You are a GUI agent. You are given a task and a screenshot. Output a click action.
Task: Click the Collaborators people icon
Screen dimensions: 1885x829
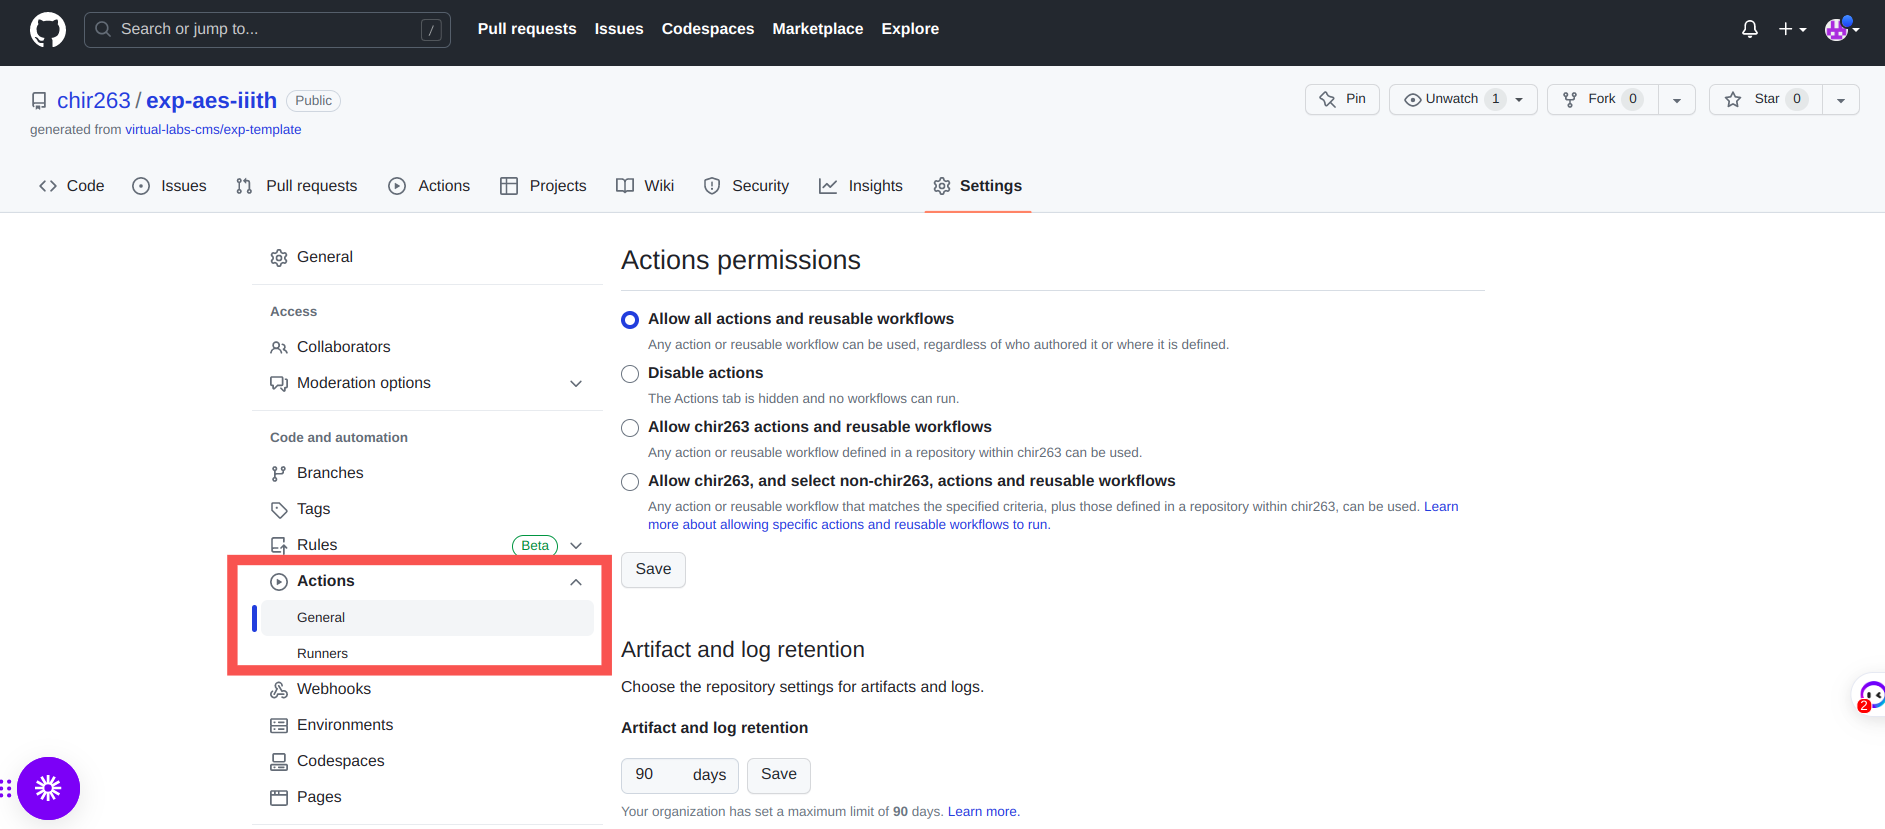(x=279, y=347)
